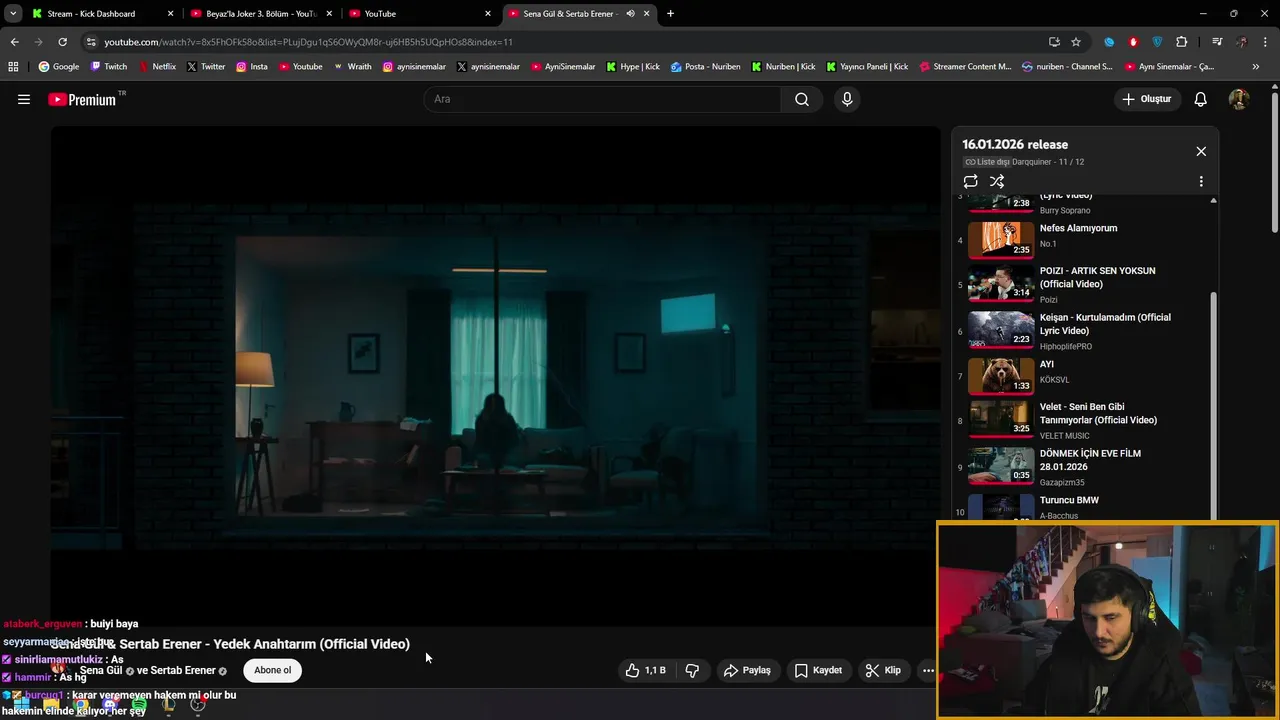Open a new browser tab

[670, 14]
